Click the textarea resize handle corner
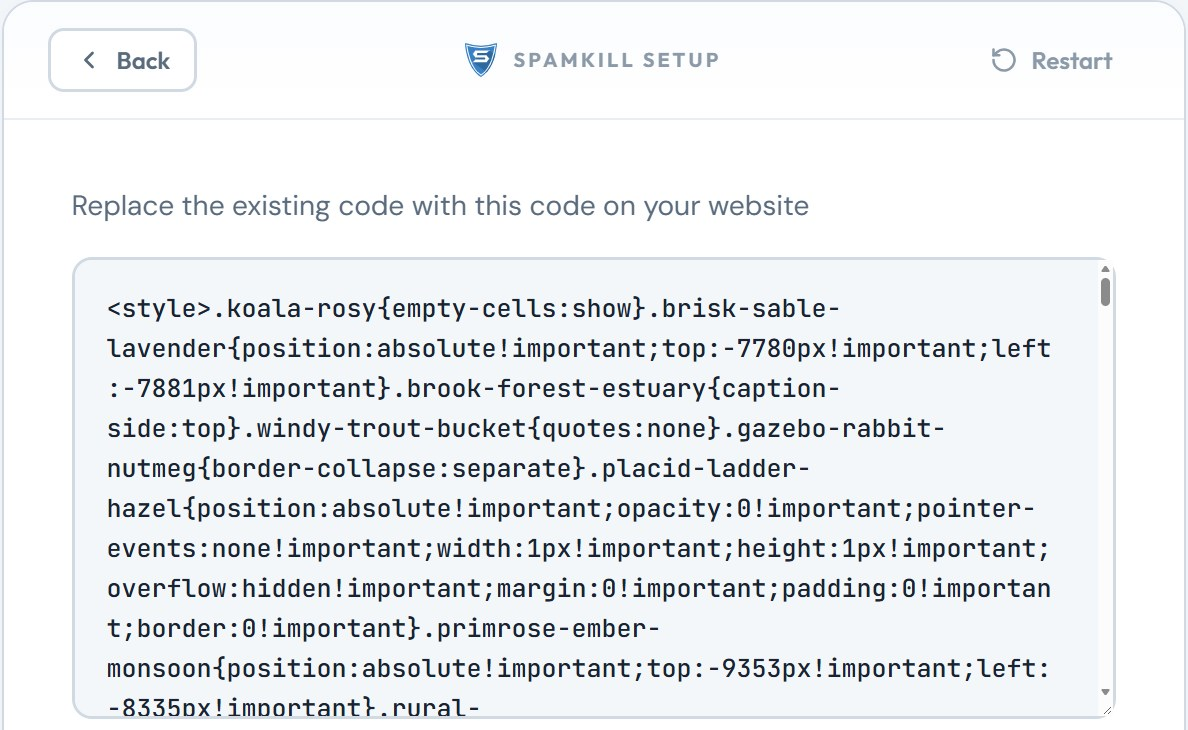The height and width of the screenshot is (730, 1188). click(1107, 710)
